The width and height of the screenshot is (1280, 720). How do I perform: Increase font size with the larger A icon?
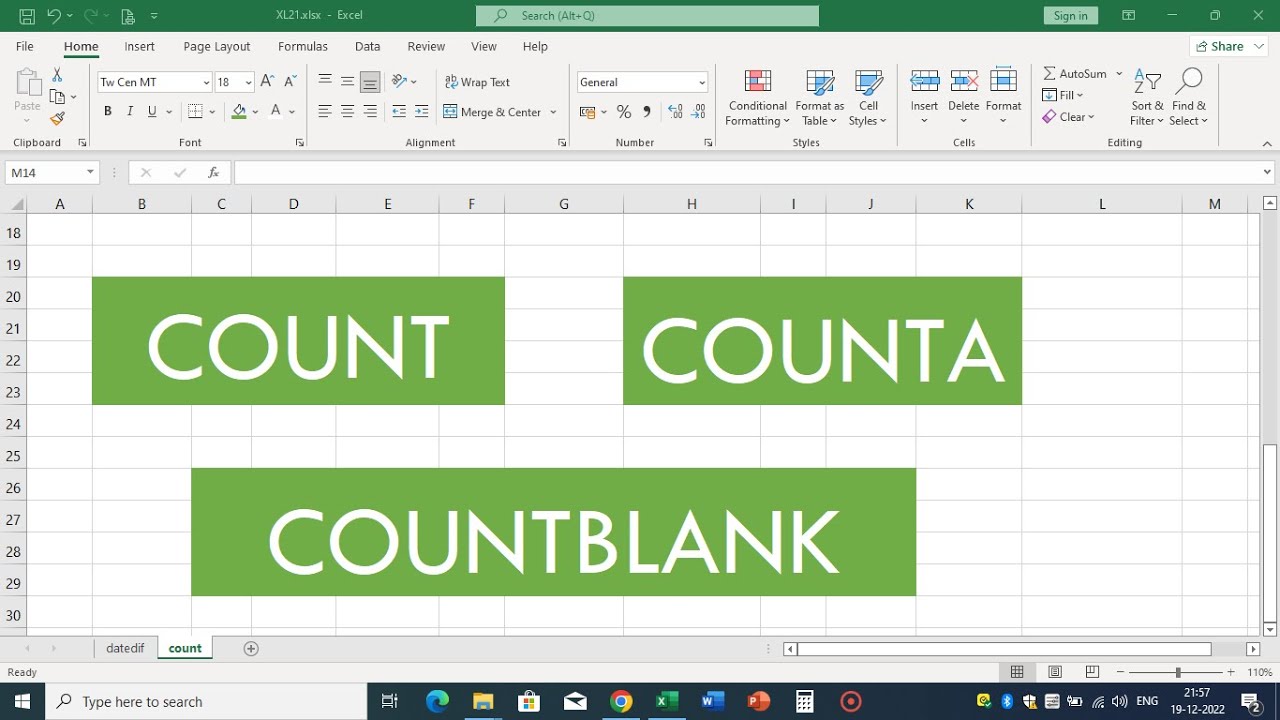(267, 82)
